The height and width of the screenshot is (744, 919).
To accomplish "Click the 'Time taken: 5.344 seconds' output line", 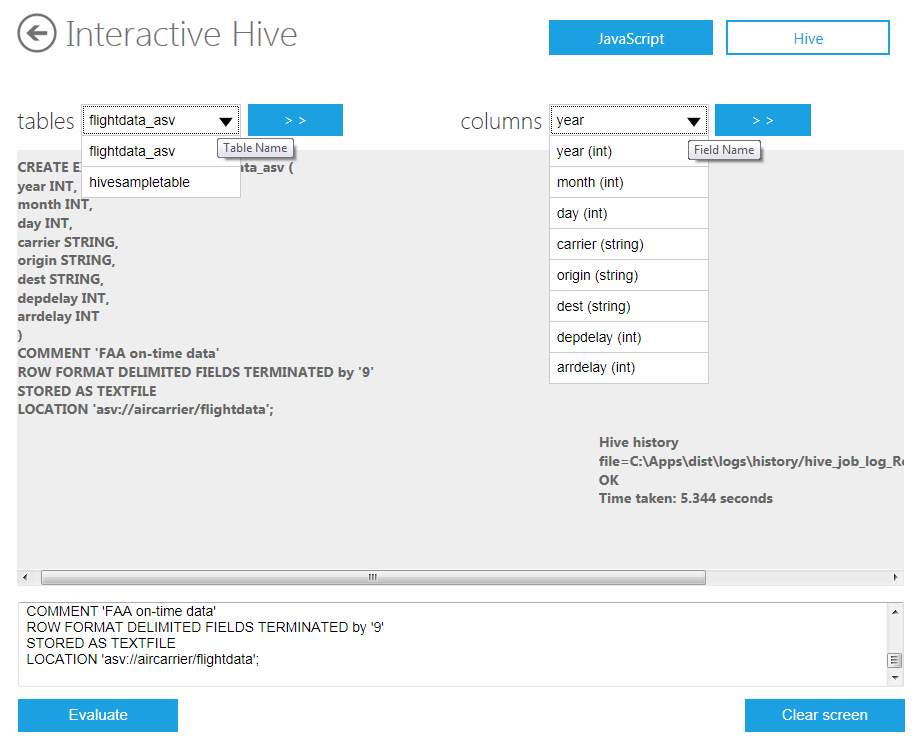I will [686, 498].
